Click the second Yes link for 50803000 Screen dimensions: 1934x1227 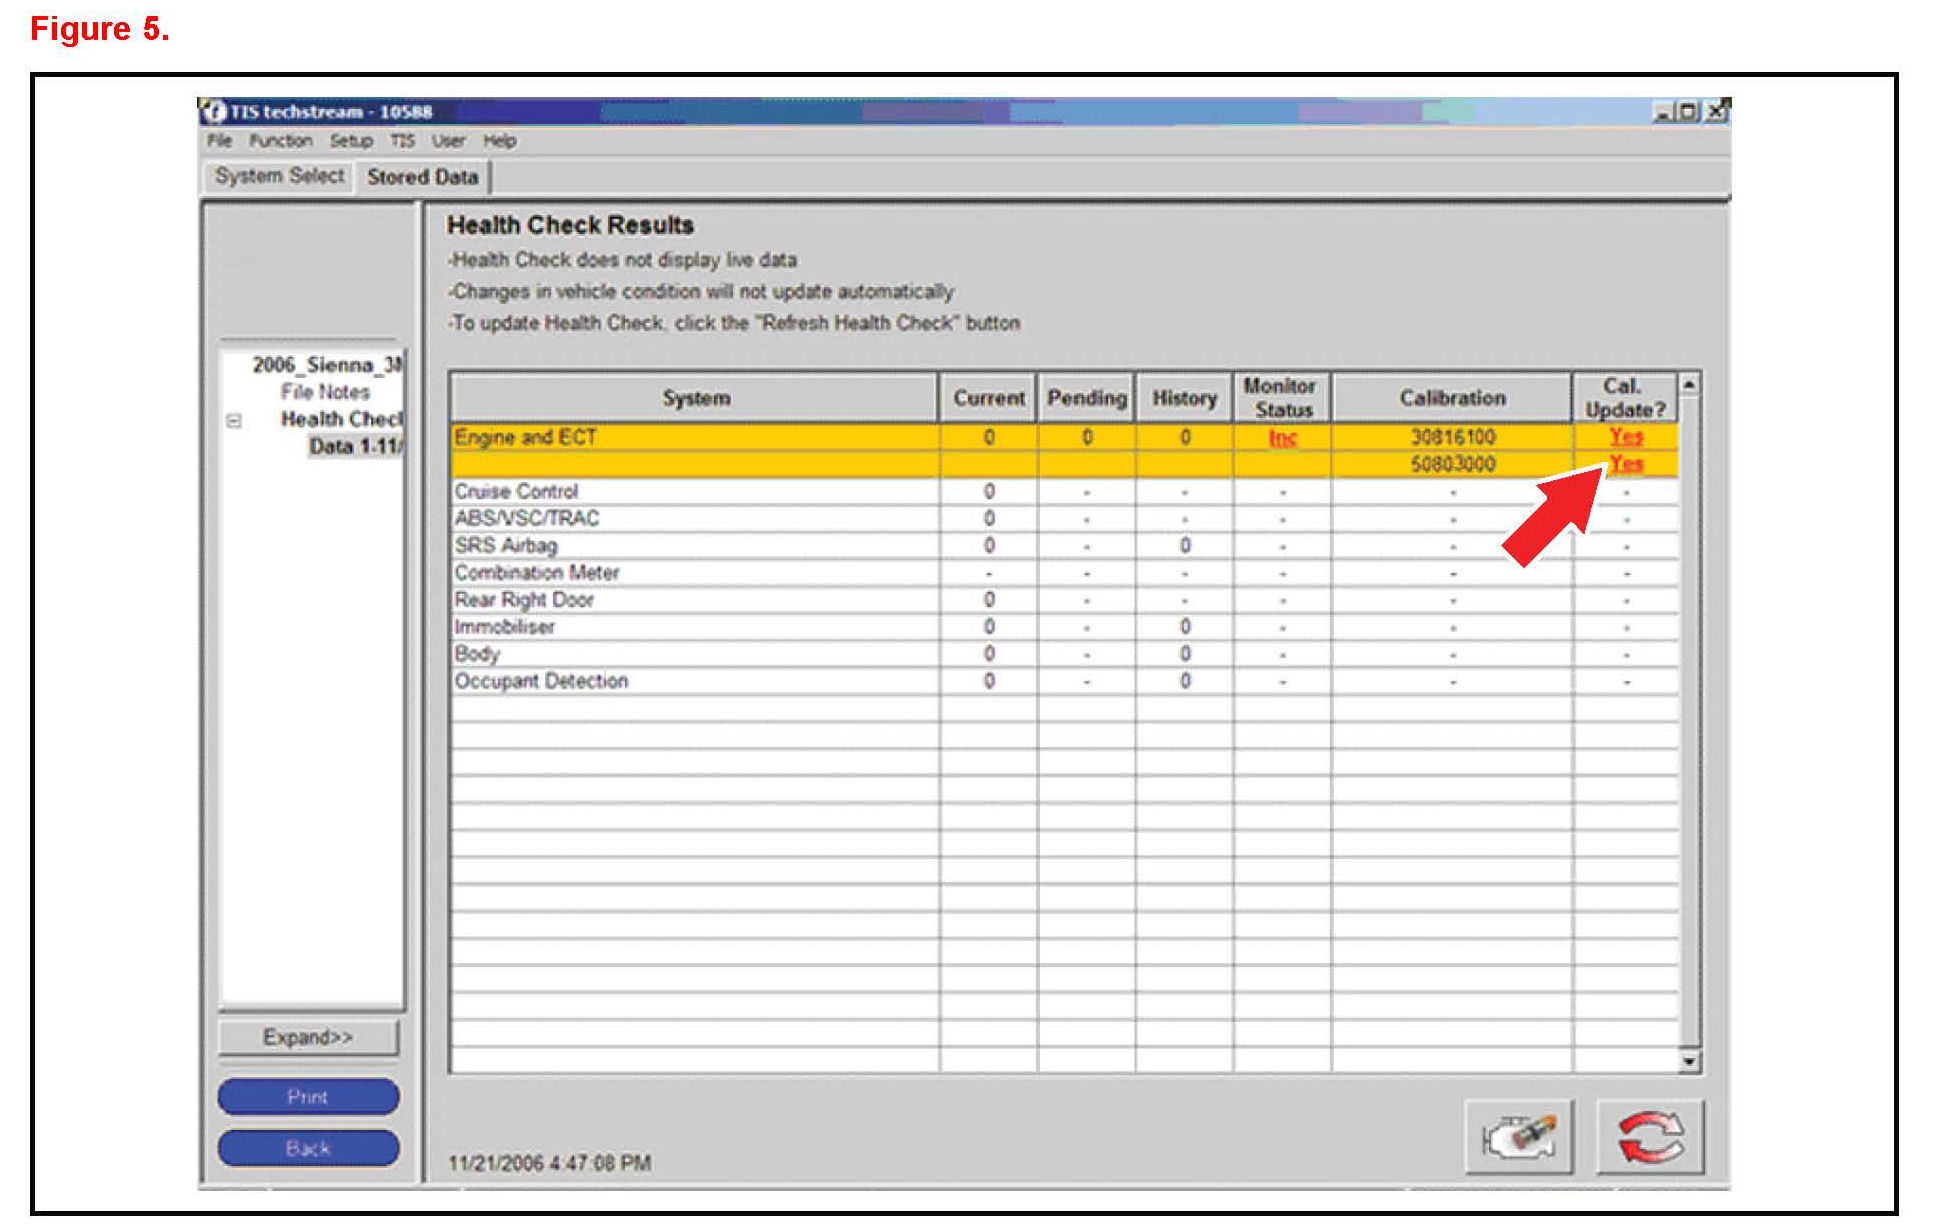1626,464
